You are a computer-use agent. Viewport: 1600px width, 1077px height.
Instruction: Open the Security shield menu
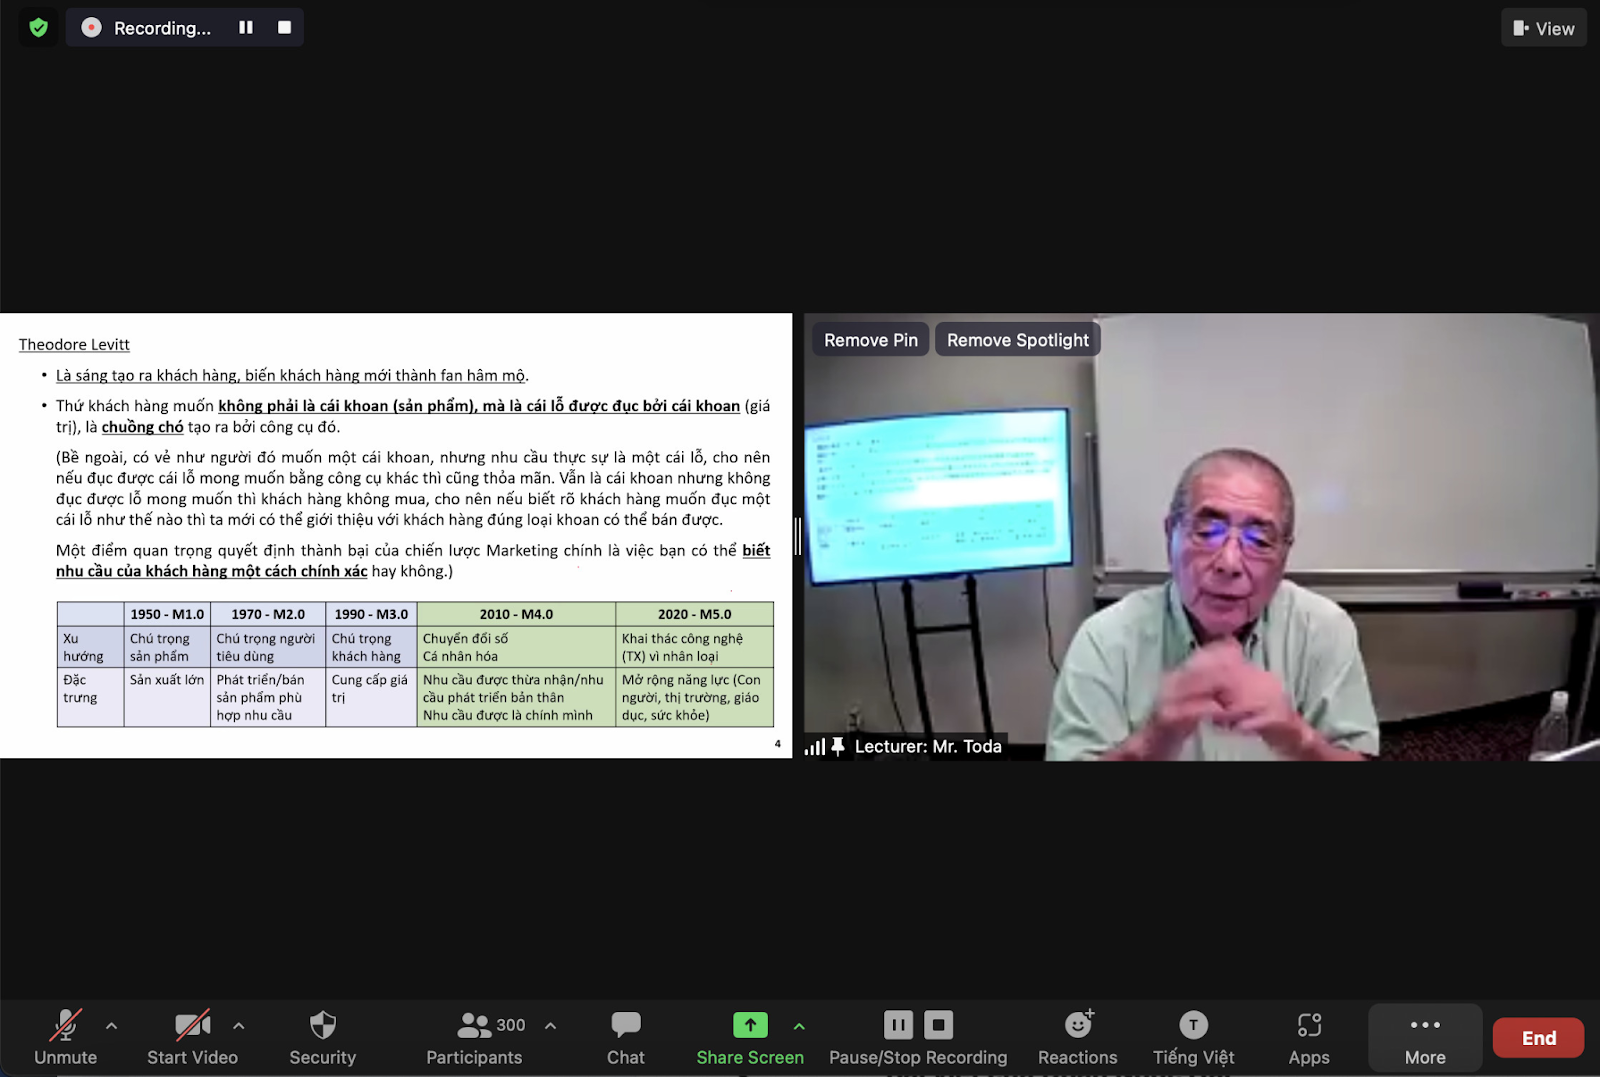pyautogui.click(x=322, y=1038)
